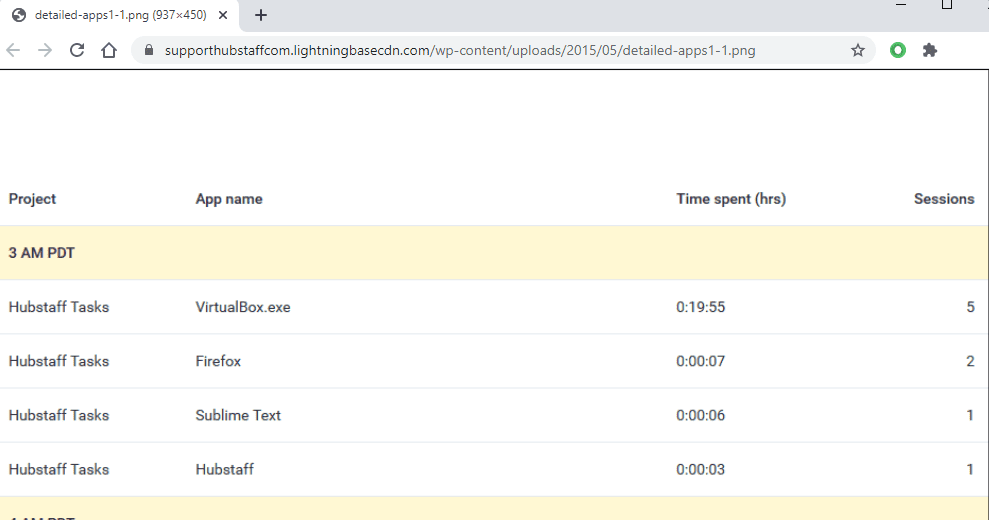Click the 0:00:03 time value

[x=701, y=470]
